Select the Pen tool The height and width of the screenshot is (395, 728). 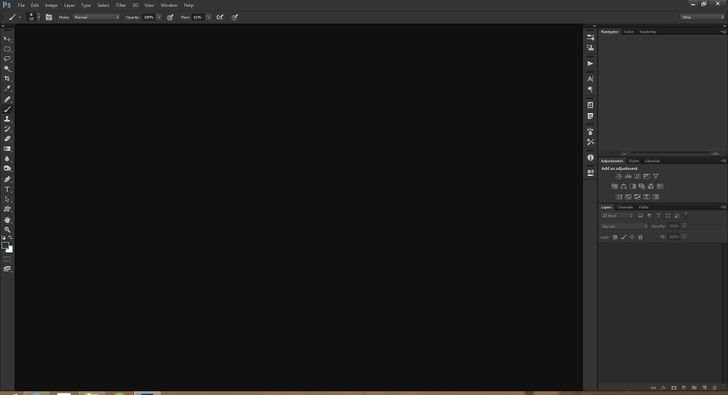[x=7, y=179]
